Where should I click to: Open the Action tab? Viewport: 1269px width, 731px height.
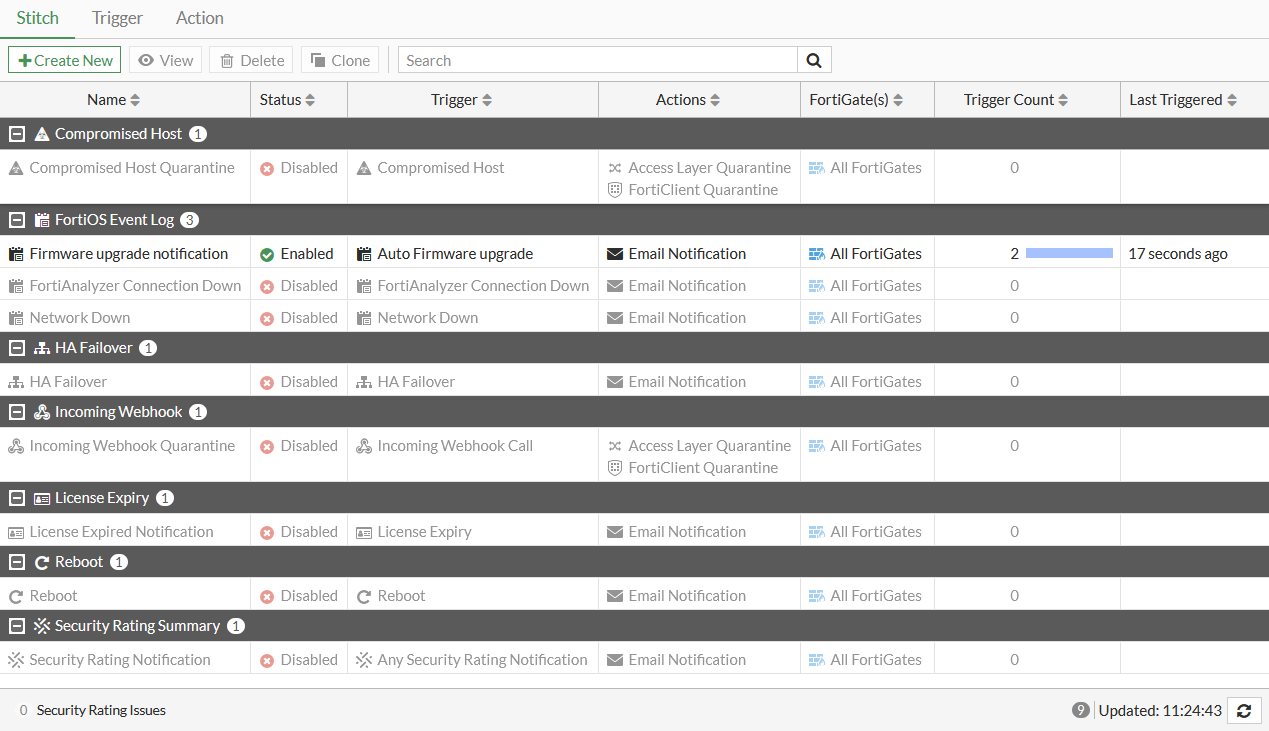(199, 18)
